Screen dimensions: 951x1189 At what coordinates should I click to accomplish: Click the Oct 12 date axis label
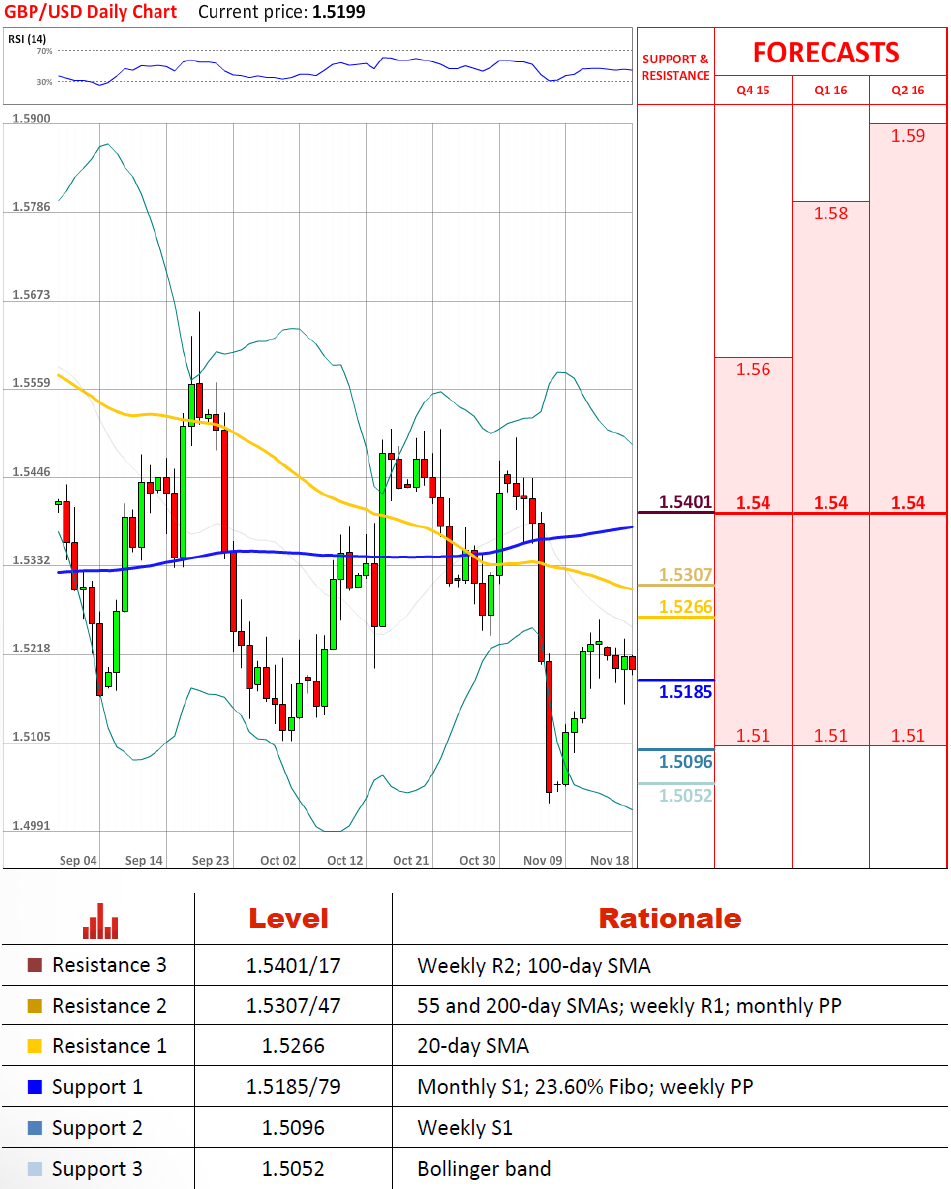(x=345, y=861)
